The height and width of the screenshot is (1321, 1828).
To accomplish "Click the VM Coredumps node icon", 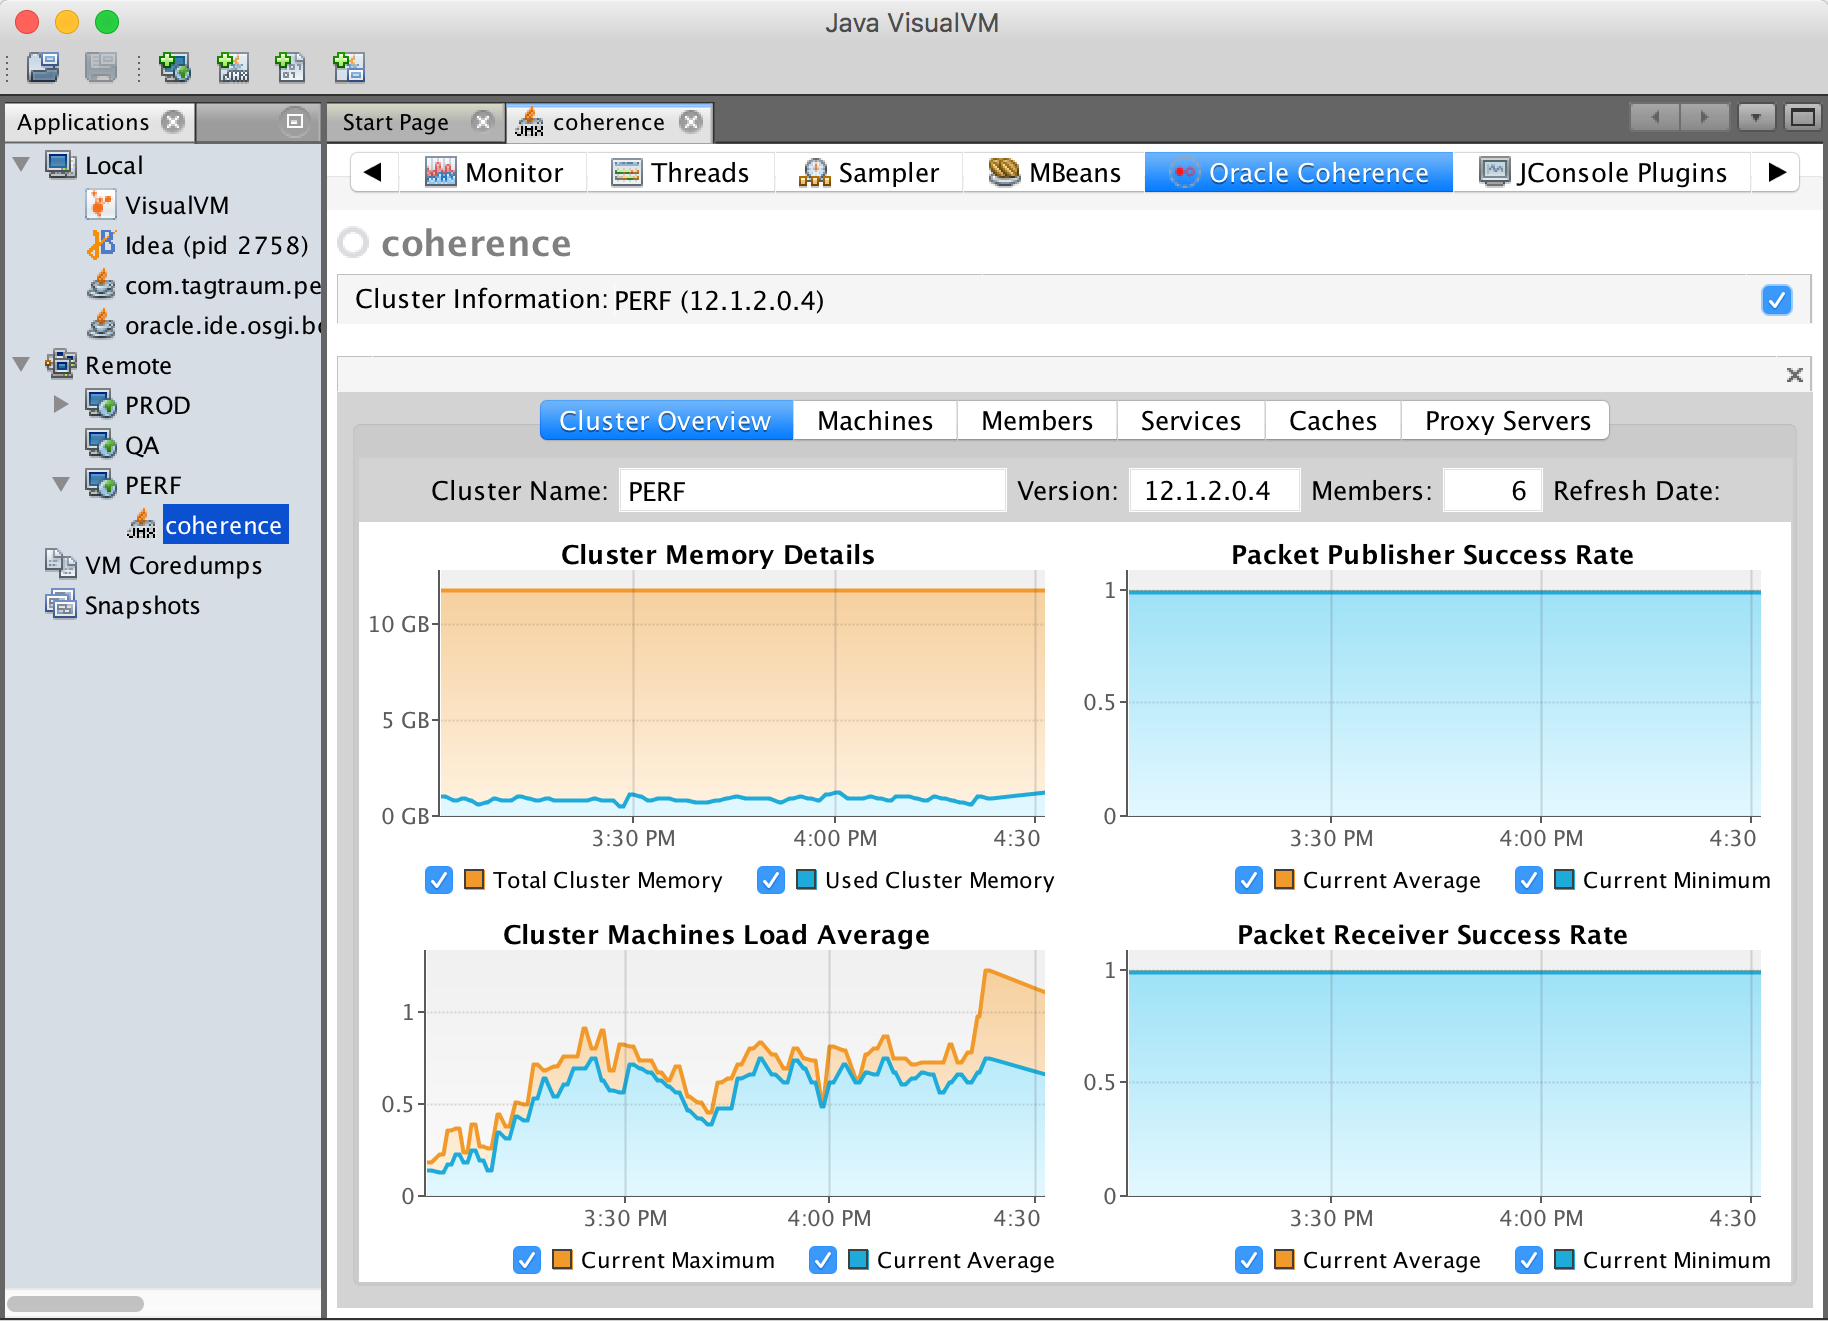I will [61, 565].
